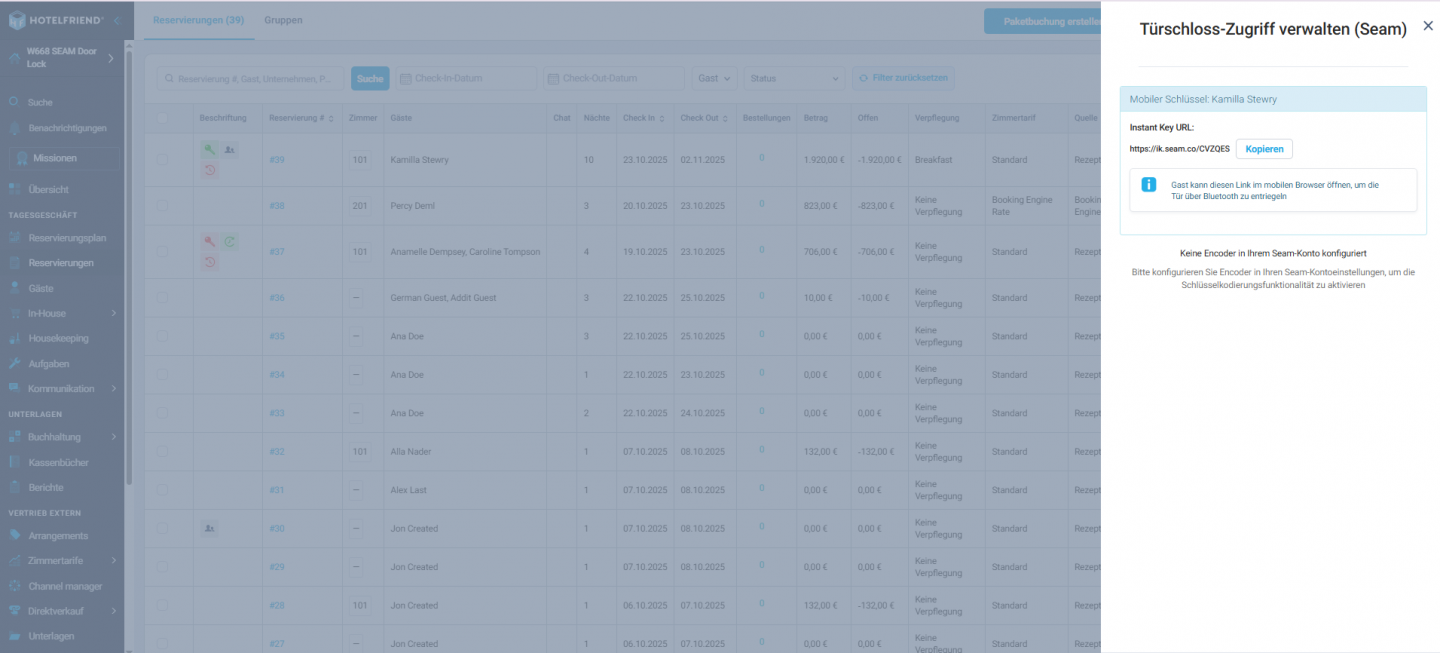Collapse sidebar with arrow next to HotelFriend logo
Screen dimensions: 1440x653
(x=116, y=20)
